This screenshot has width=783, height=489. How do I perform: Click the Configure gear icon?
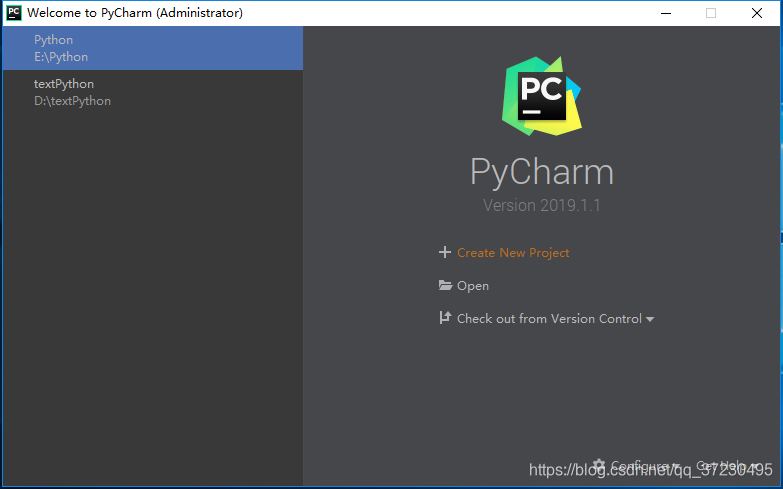click(599, 465)
